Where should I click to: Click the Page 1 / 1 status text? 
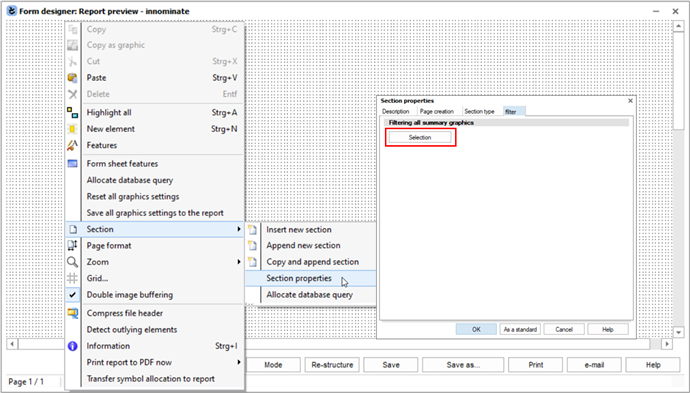(x=26, y=382)
